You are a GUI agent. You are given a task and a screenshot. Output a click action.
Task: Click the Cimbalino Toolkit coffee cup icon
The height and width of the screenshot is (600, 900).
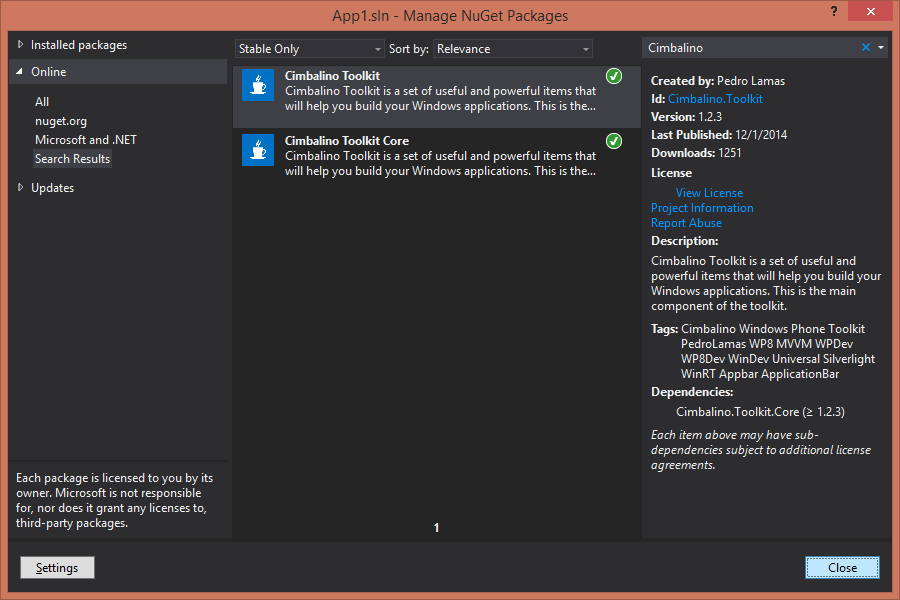pos(258,85)
